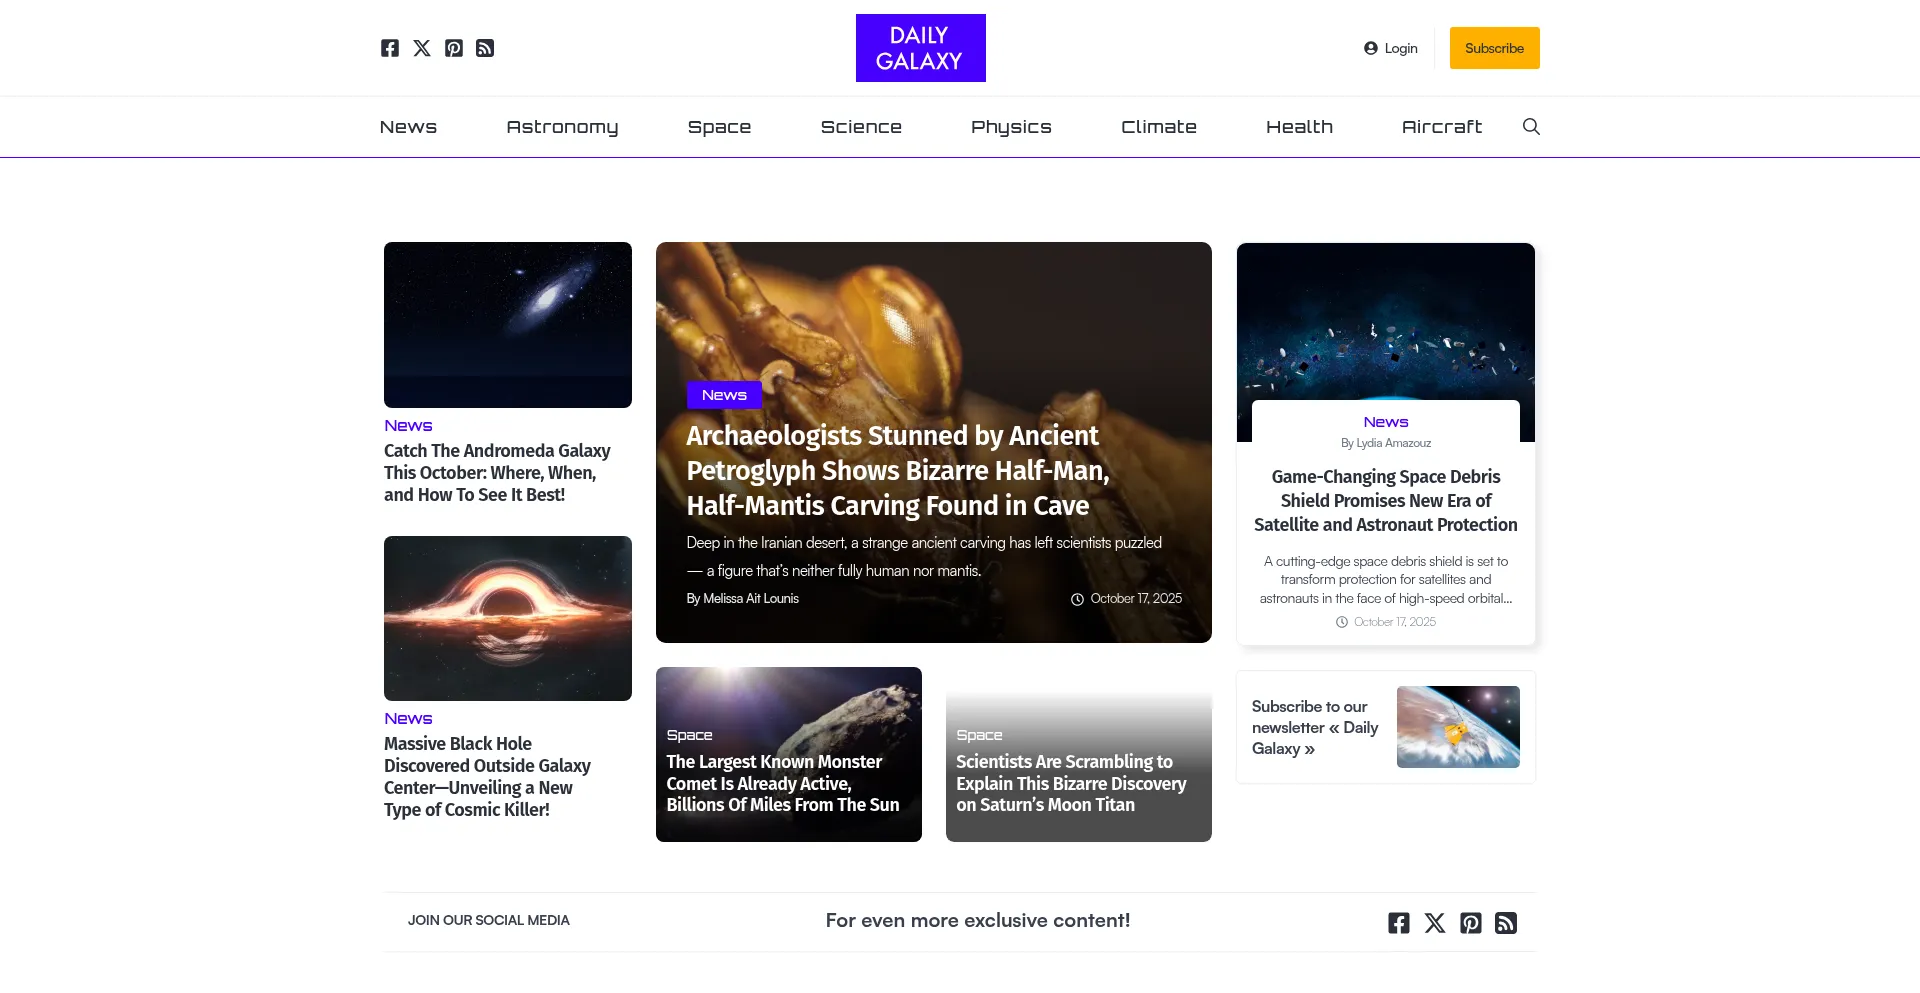Open the Pinterest icon in the header
Screen dimensions: 1920x993
pos(454,48)
